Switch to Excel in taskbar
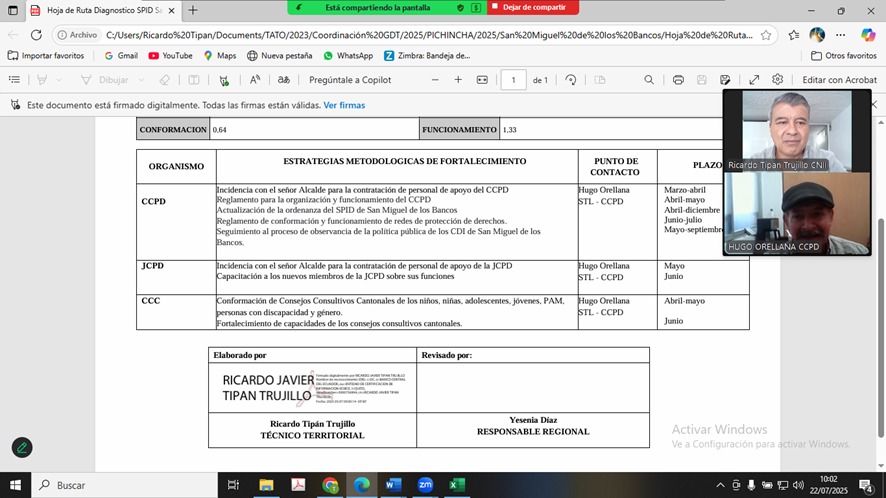The width and height of the screenshot is (886, 498). pos(457,485)
